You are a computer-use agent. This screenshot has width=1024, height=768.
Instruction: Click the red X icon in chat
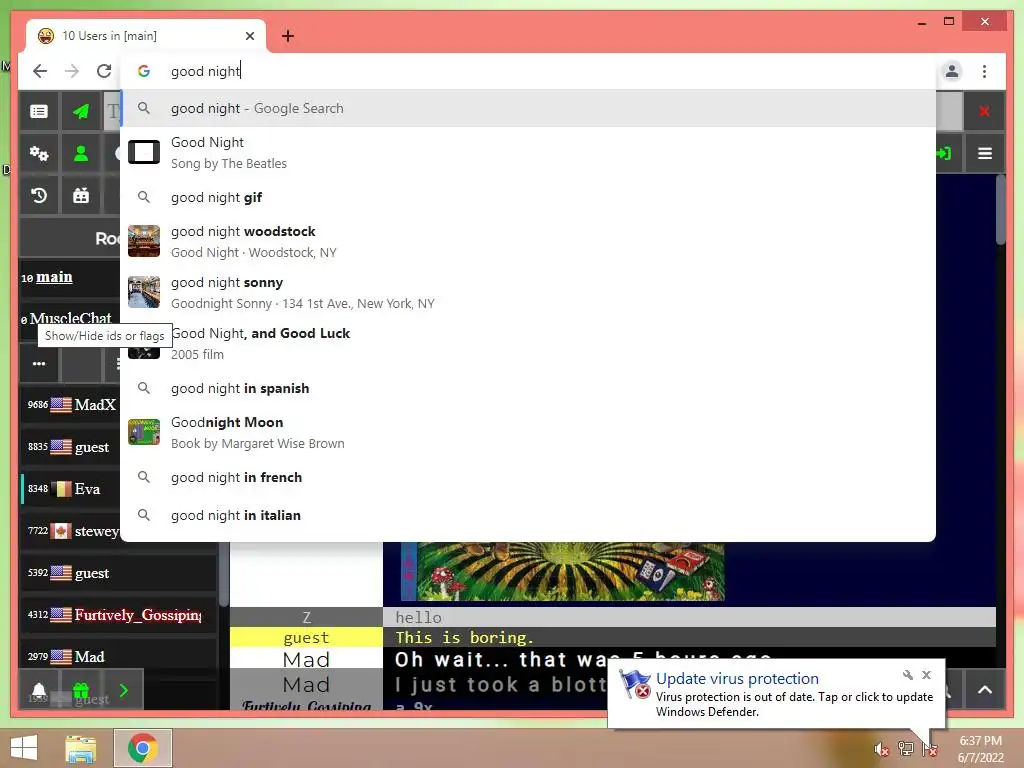point(984,112)
